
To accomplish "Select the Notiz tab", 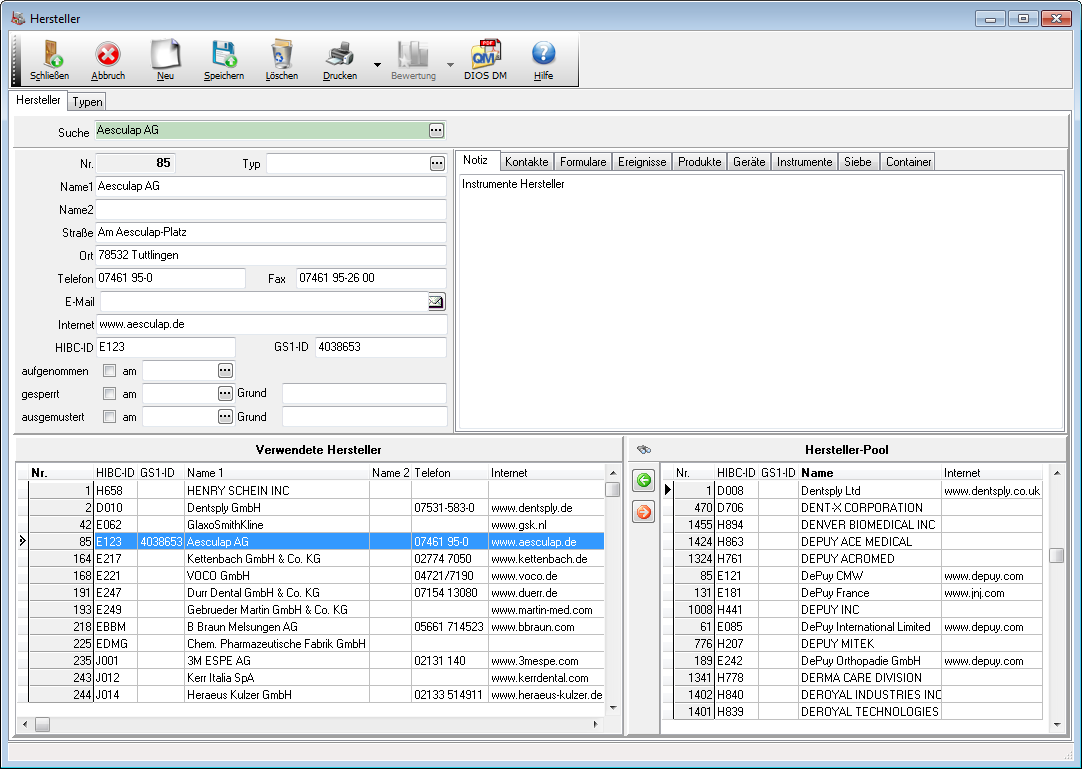I will point(475,160).
